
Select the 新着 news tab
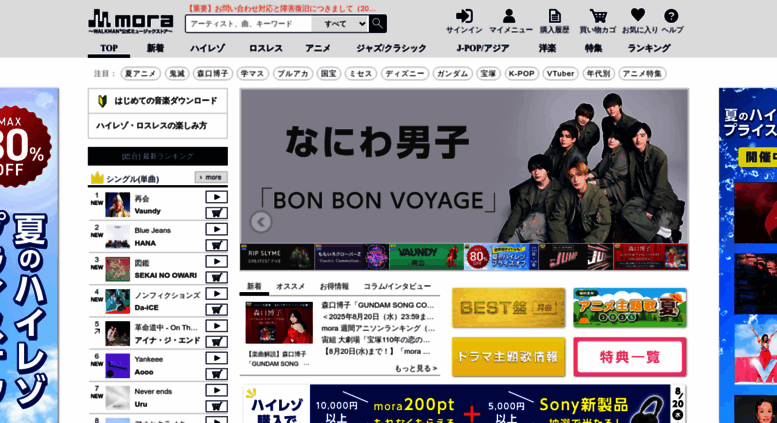[x=254, y=286]
